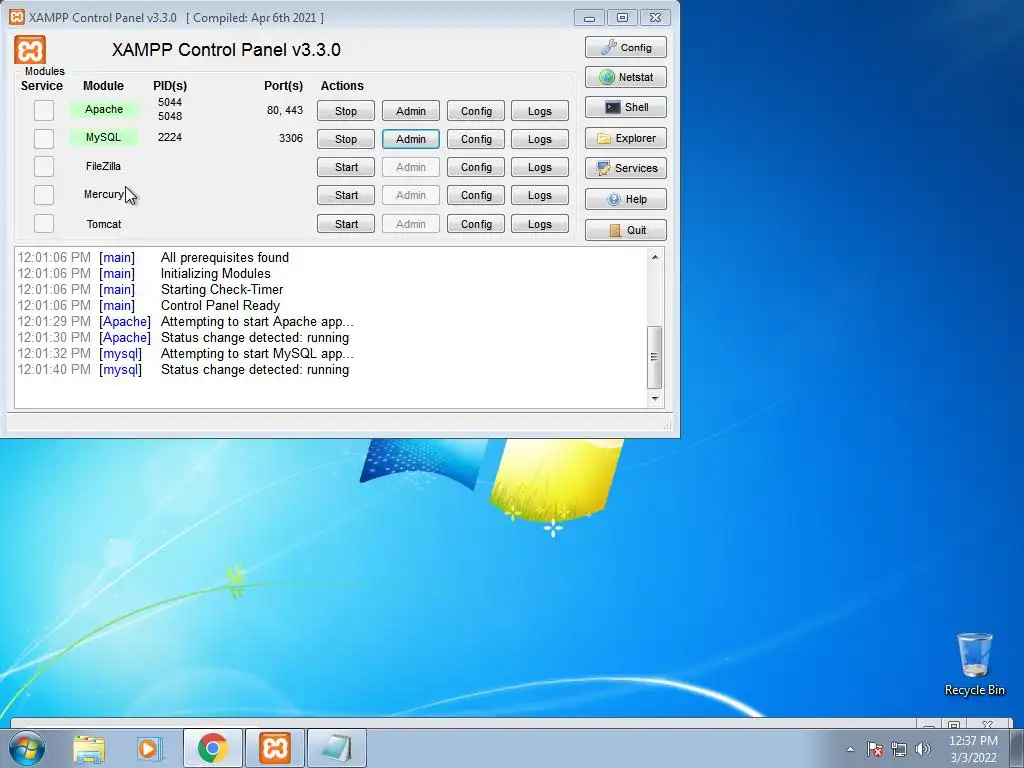Screen dimensions: 1024x768
Task: Click MySQL PID '2224' value
Action: (x=170, y=137)
